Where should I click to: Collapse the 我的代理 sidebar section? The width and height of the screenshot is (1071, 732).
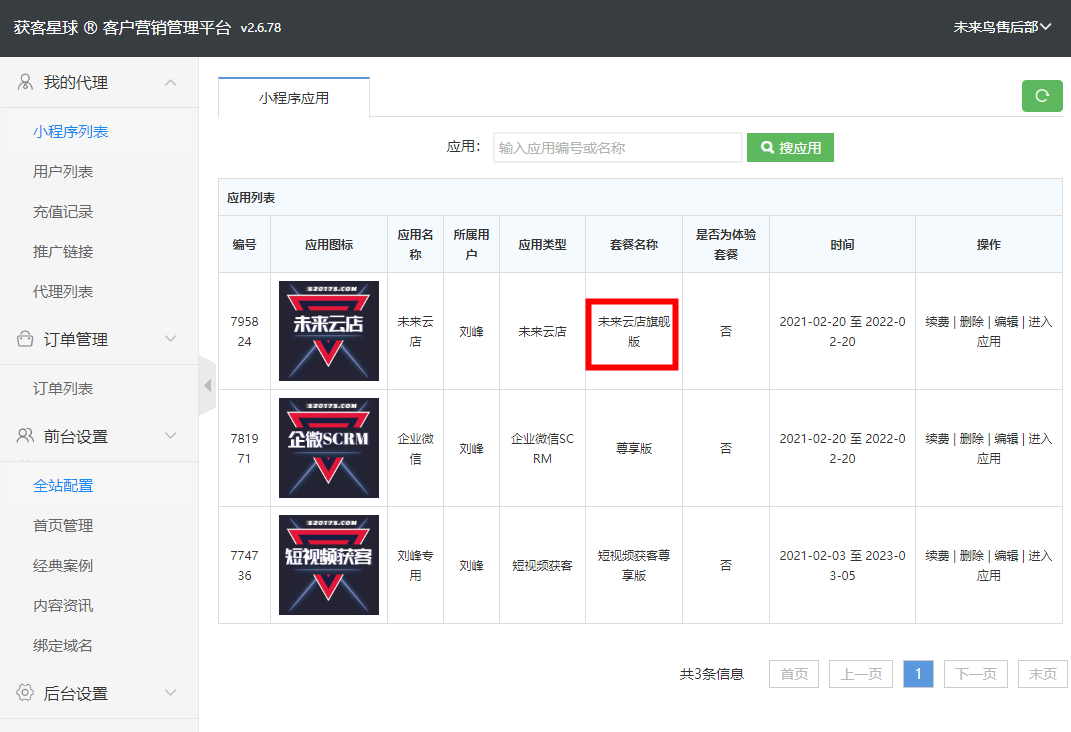[x=170, y=83]
